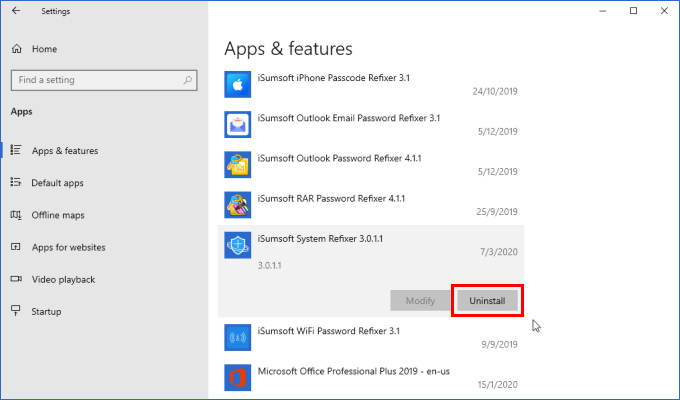This screenshot has height=400, width=680.
Task: Open Default apps section
Action: (x=57, y=183)
